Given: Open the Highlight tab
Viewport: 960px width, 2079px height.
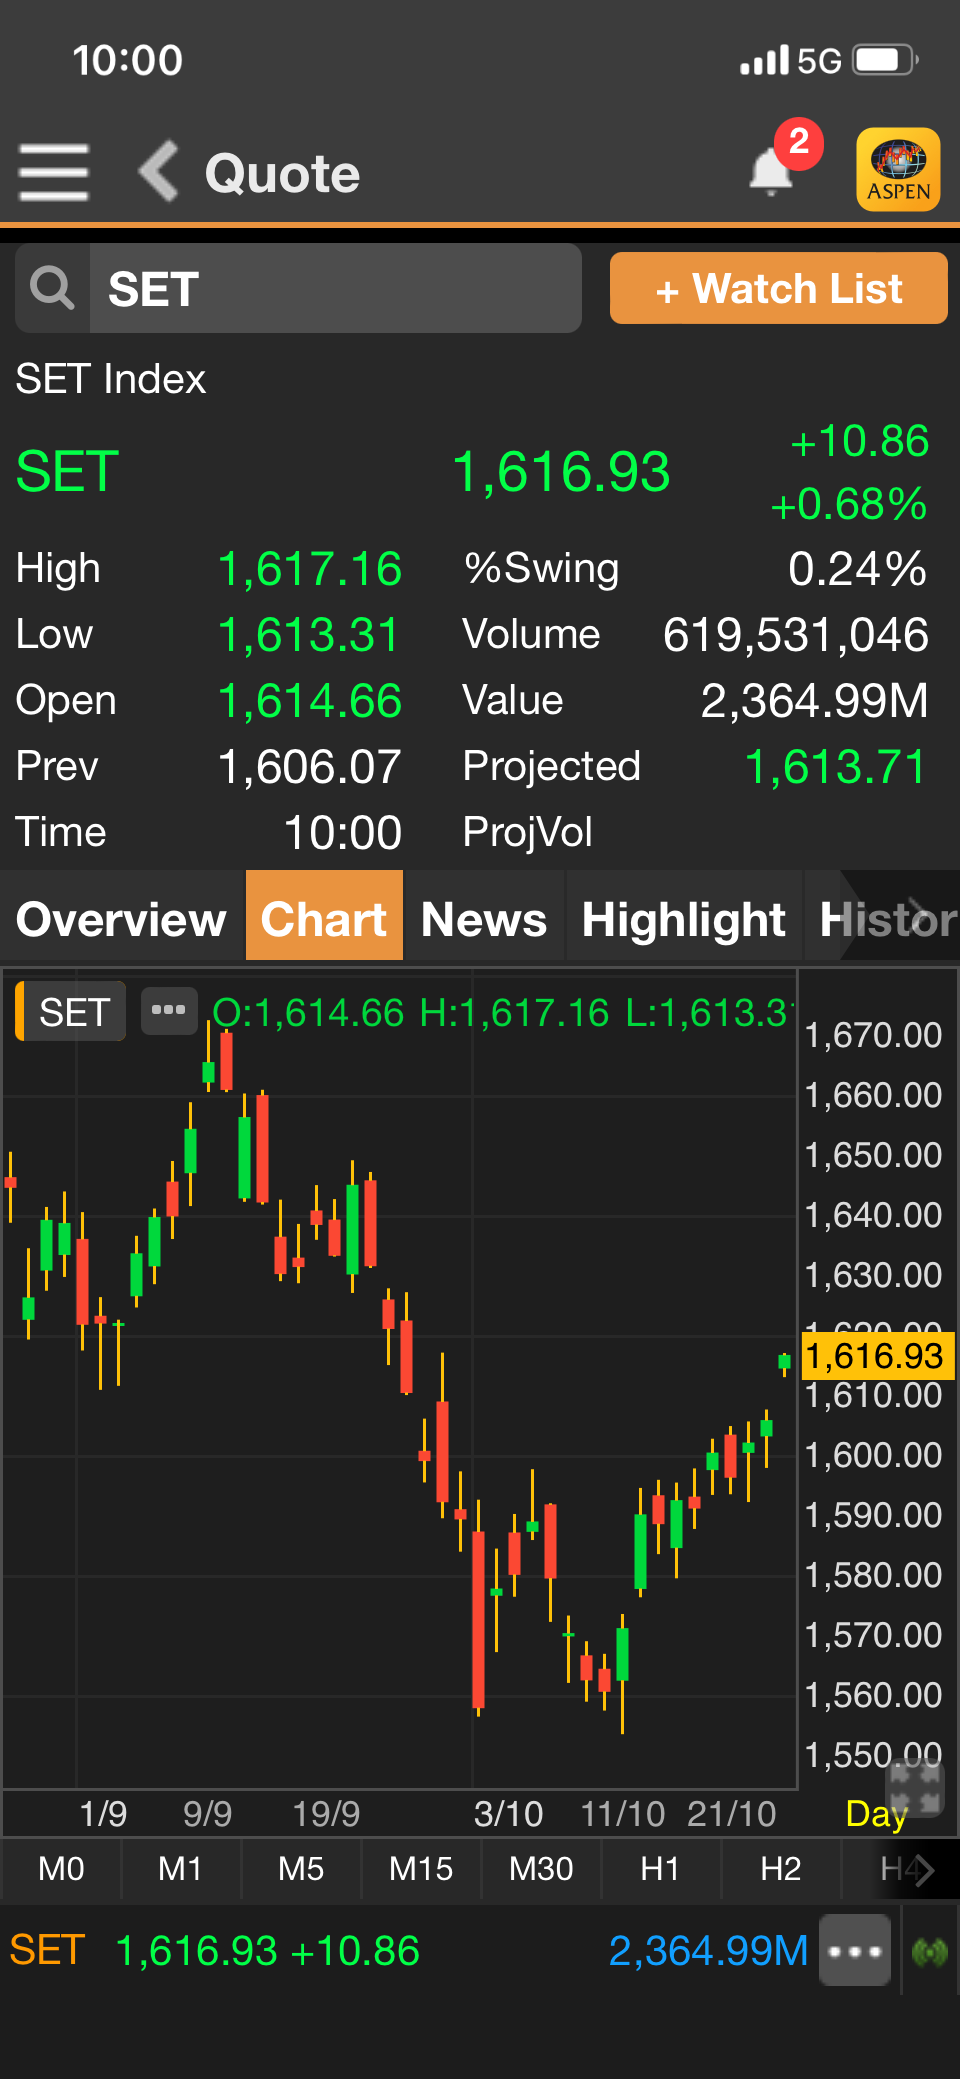Looking at the screenshot, I should tap(684, 918).
